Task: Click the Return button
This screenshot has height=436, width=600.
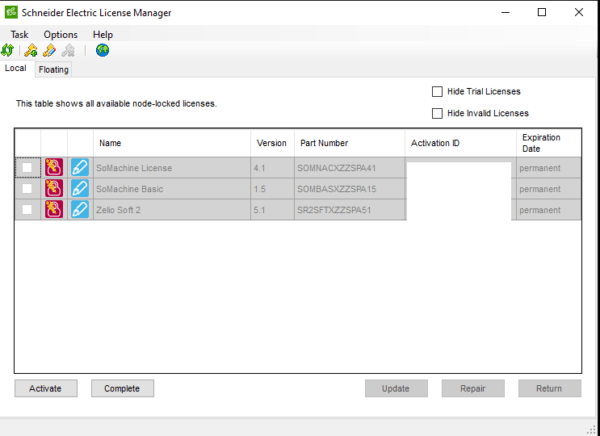Action: pyautogui.click(x=549, y=389)
